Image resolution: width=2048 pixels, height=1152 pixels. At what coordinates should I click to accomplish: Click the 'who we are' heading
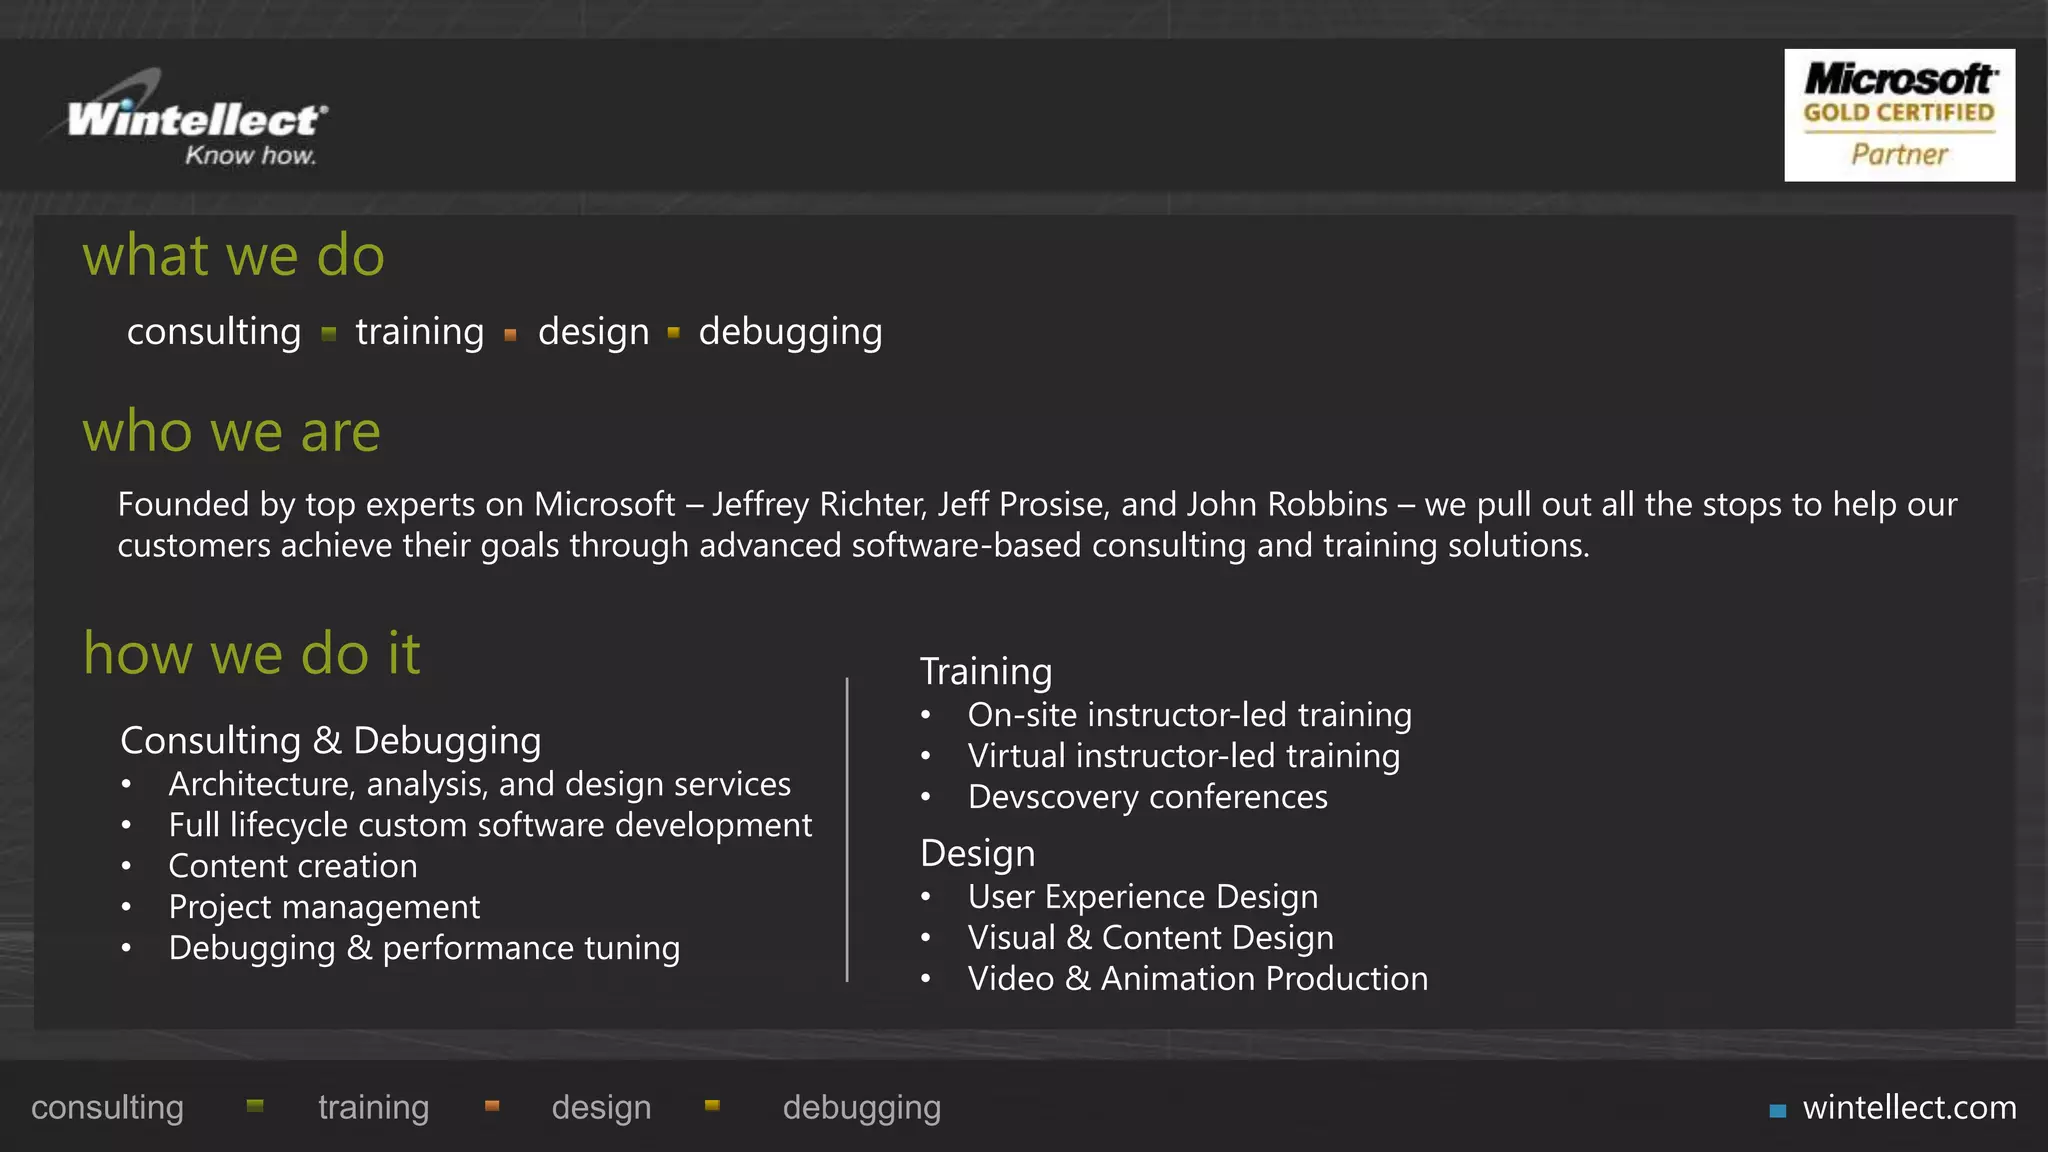click(231, 432)
